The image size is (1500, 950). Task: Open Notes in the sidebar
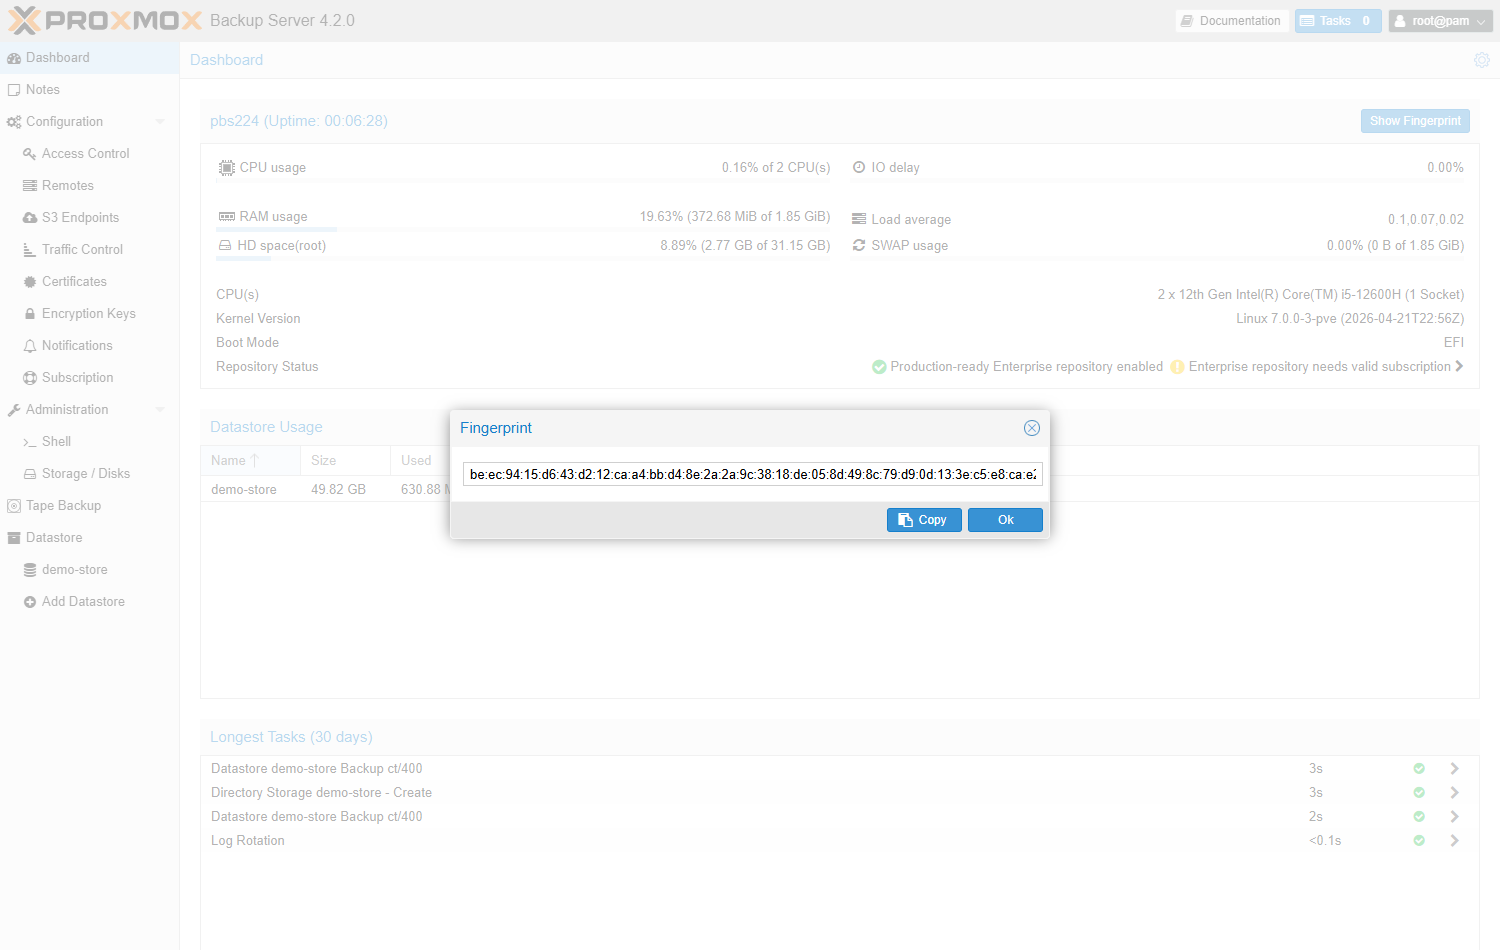point(90,90)
